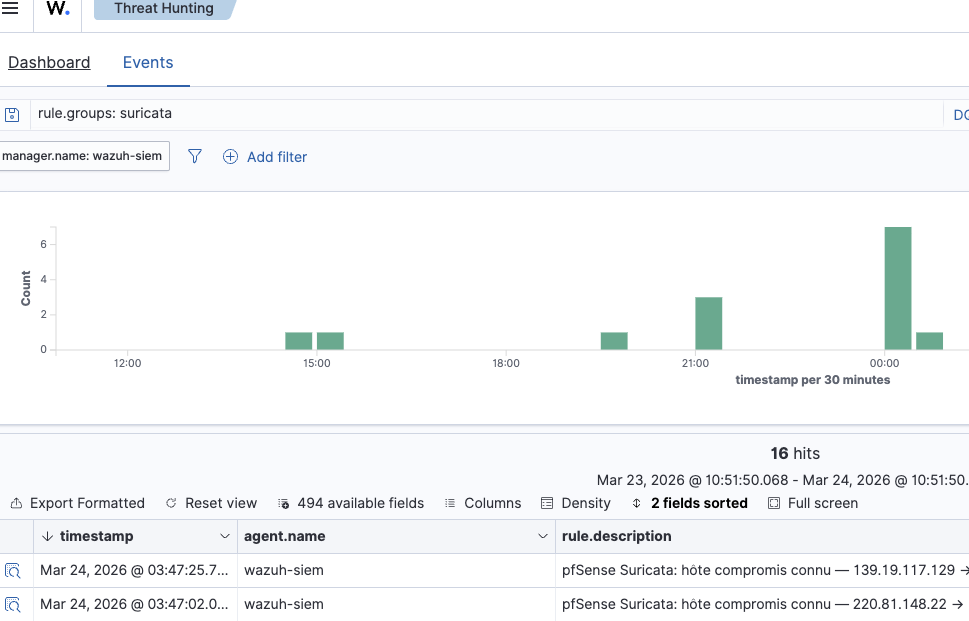Click wazuh-siem agent cell in the 03:47:25 row

click(x=396, y=570)
